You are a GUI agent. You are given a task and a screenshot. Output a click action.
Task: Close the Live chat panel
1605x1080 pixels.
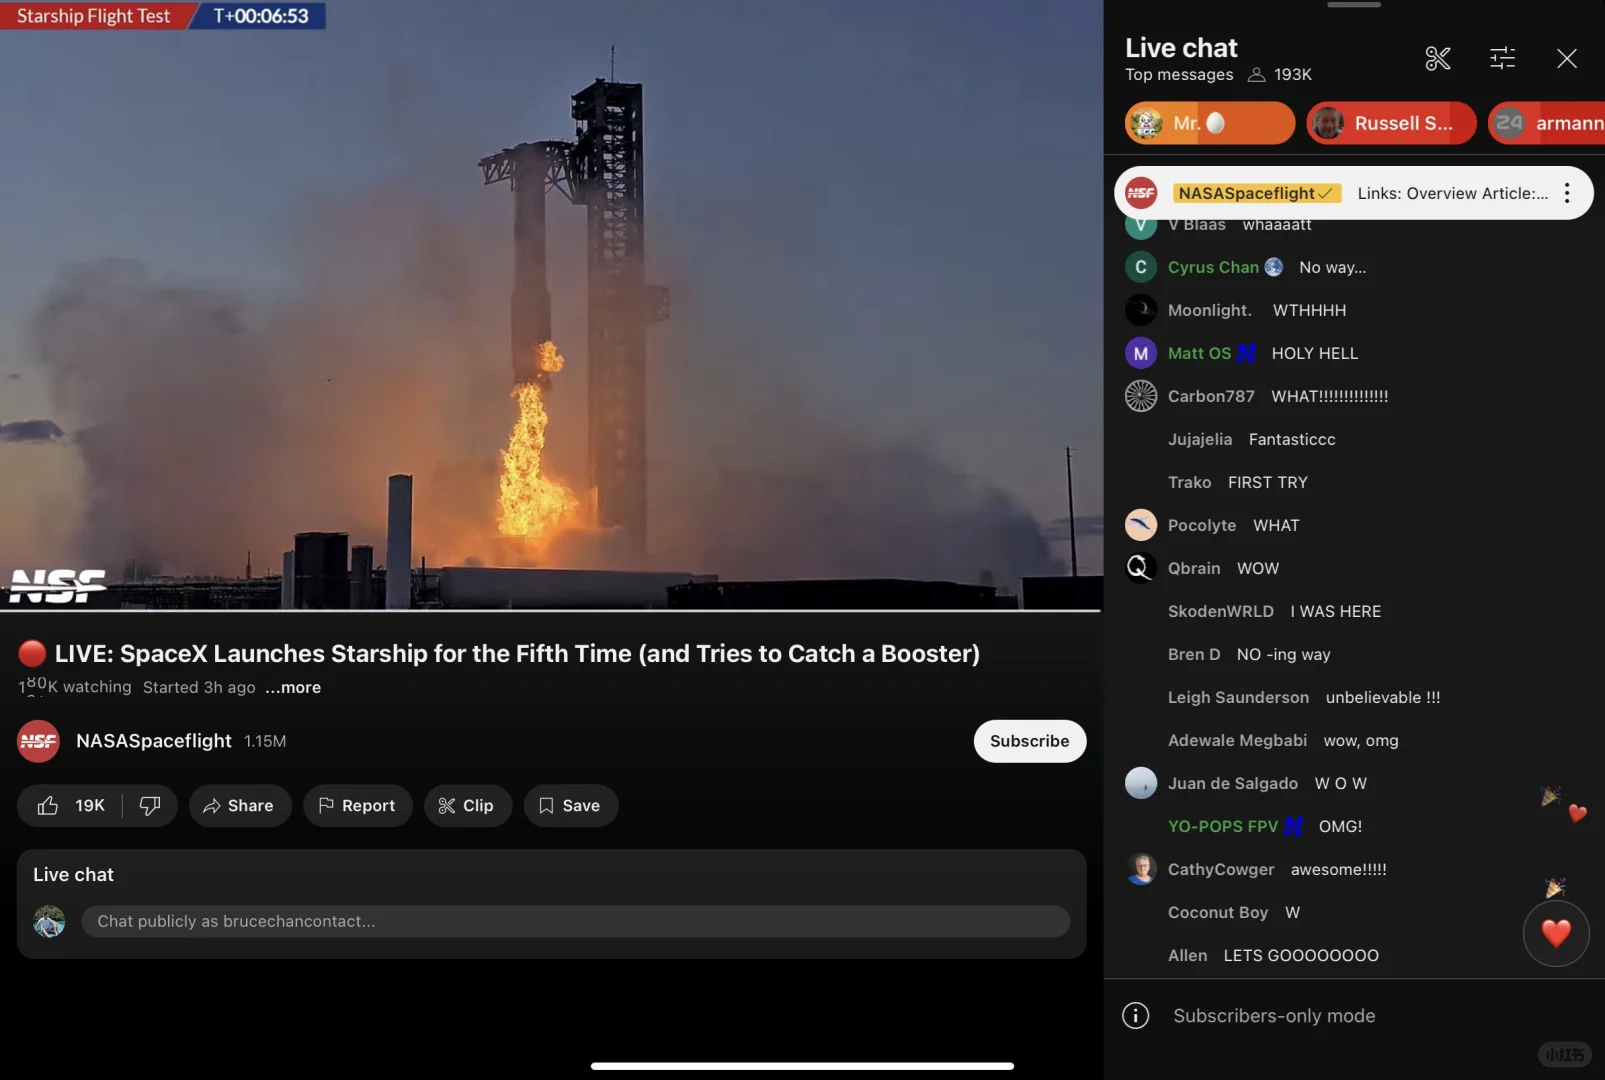[1567, 59]
